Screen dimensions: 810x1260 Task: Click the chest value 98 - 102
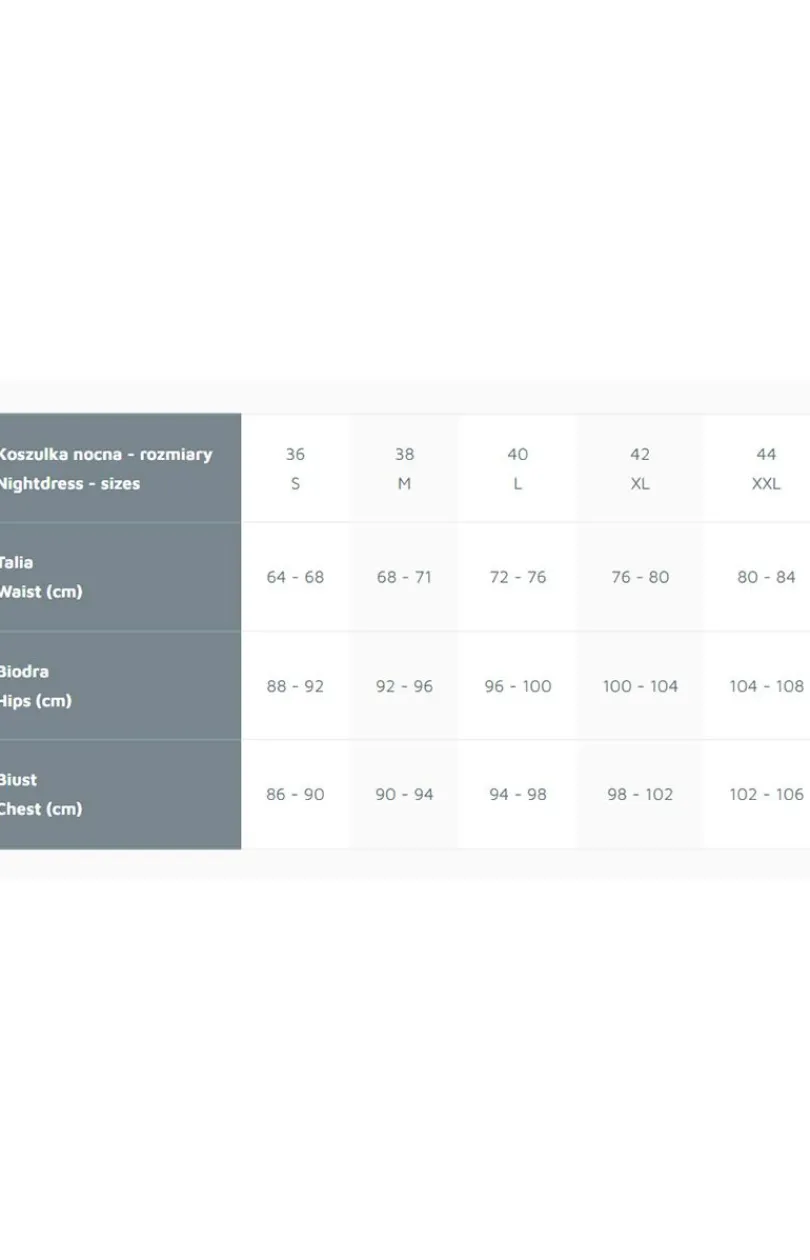click(640, 794)
